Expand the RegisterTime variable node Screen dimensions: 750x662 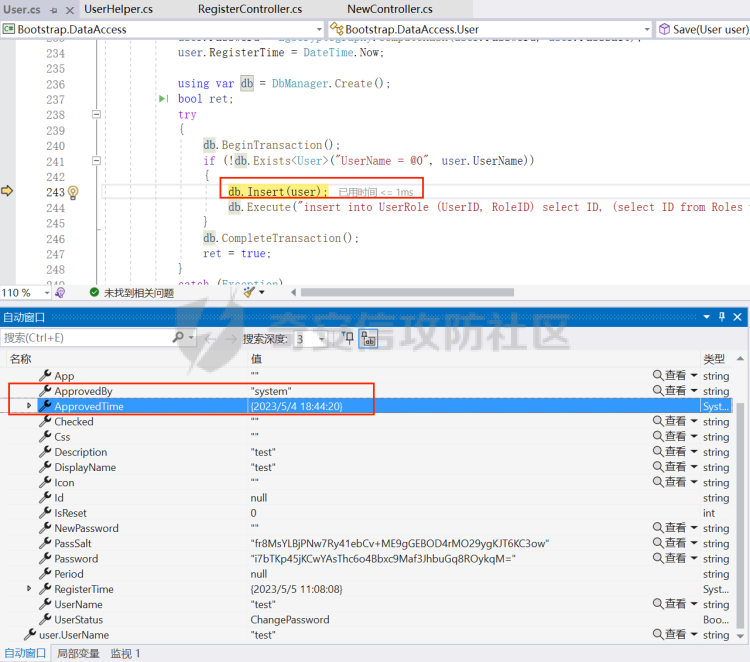pyautogui.click(x=29, y=589)
